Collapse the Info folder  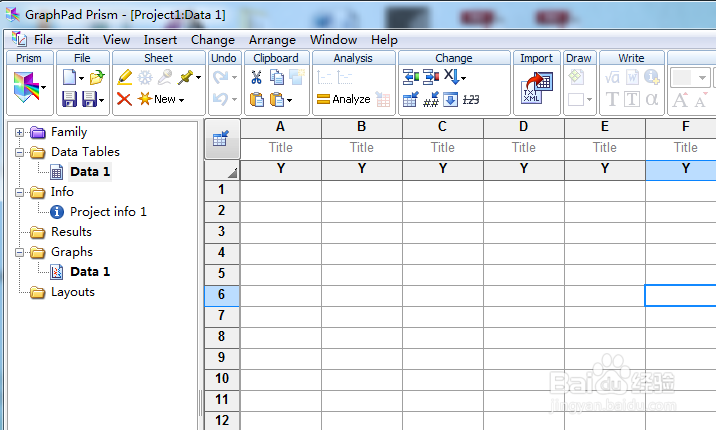(19, 193)
